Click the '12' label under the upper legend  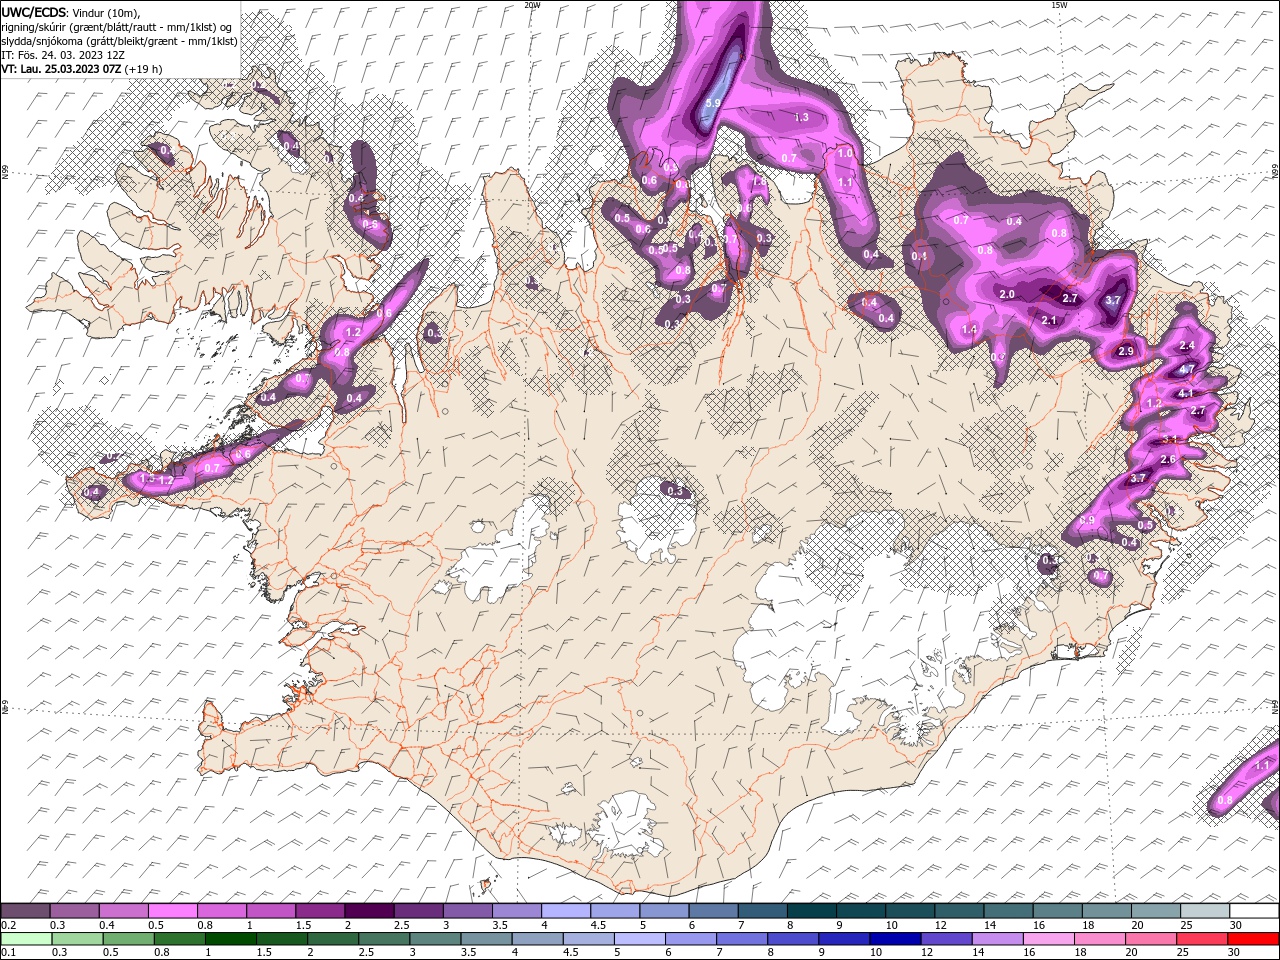point(941,925)
